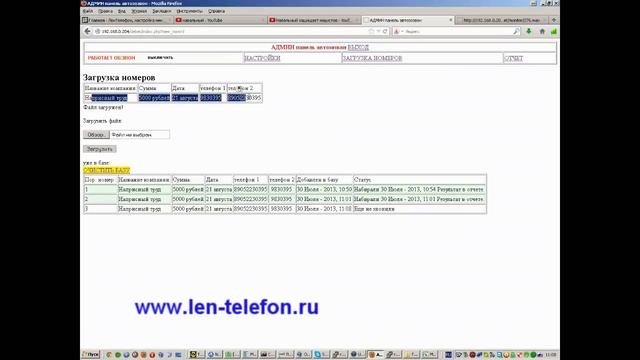Open the Справка menu
The image size is (640, 360).
point(216,11)
